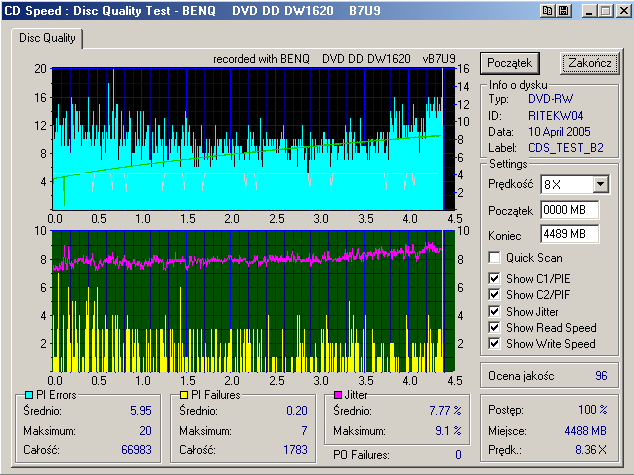This screenshot has width=634, height=475.
Task: Click PI Failures total value 1783
Action: (x=296, y=450)
